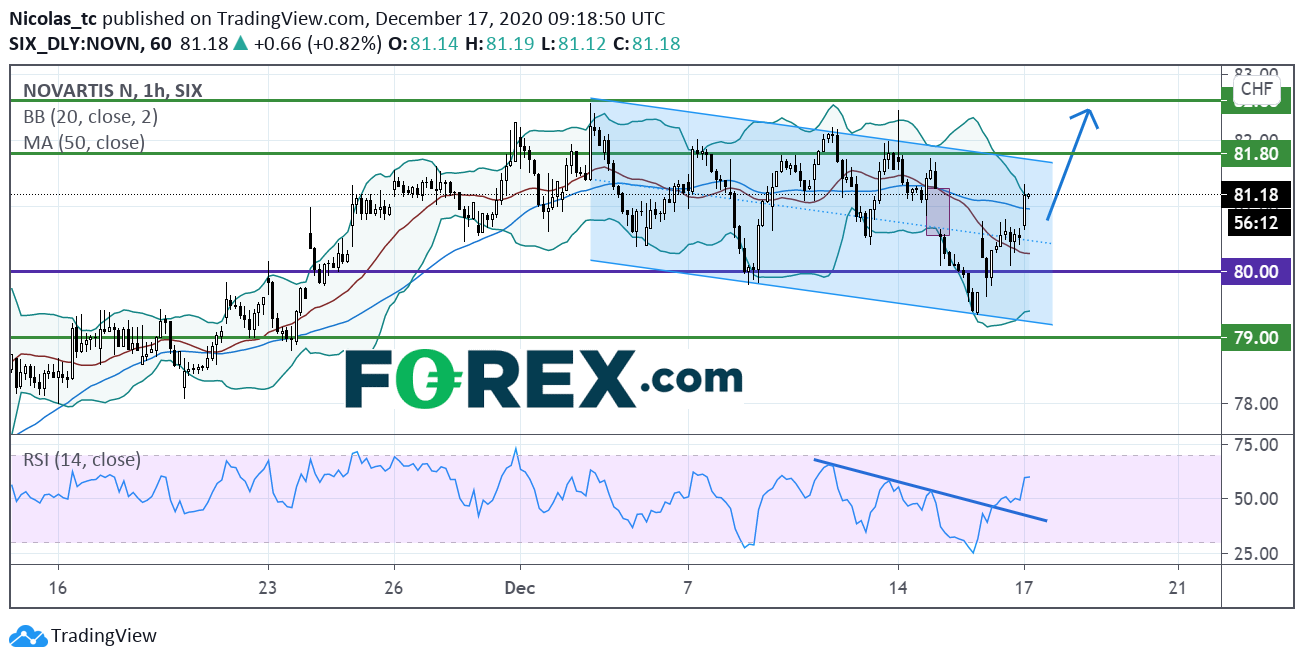Click the current price 81.18 label
The image size is (1304, 663).
pos(1255,195)
